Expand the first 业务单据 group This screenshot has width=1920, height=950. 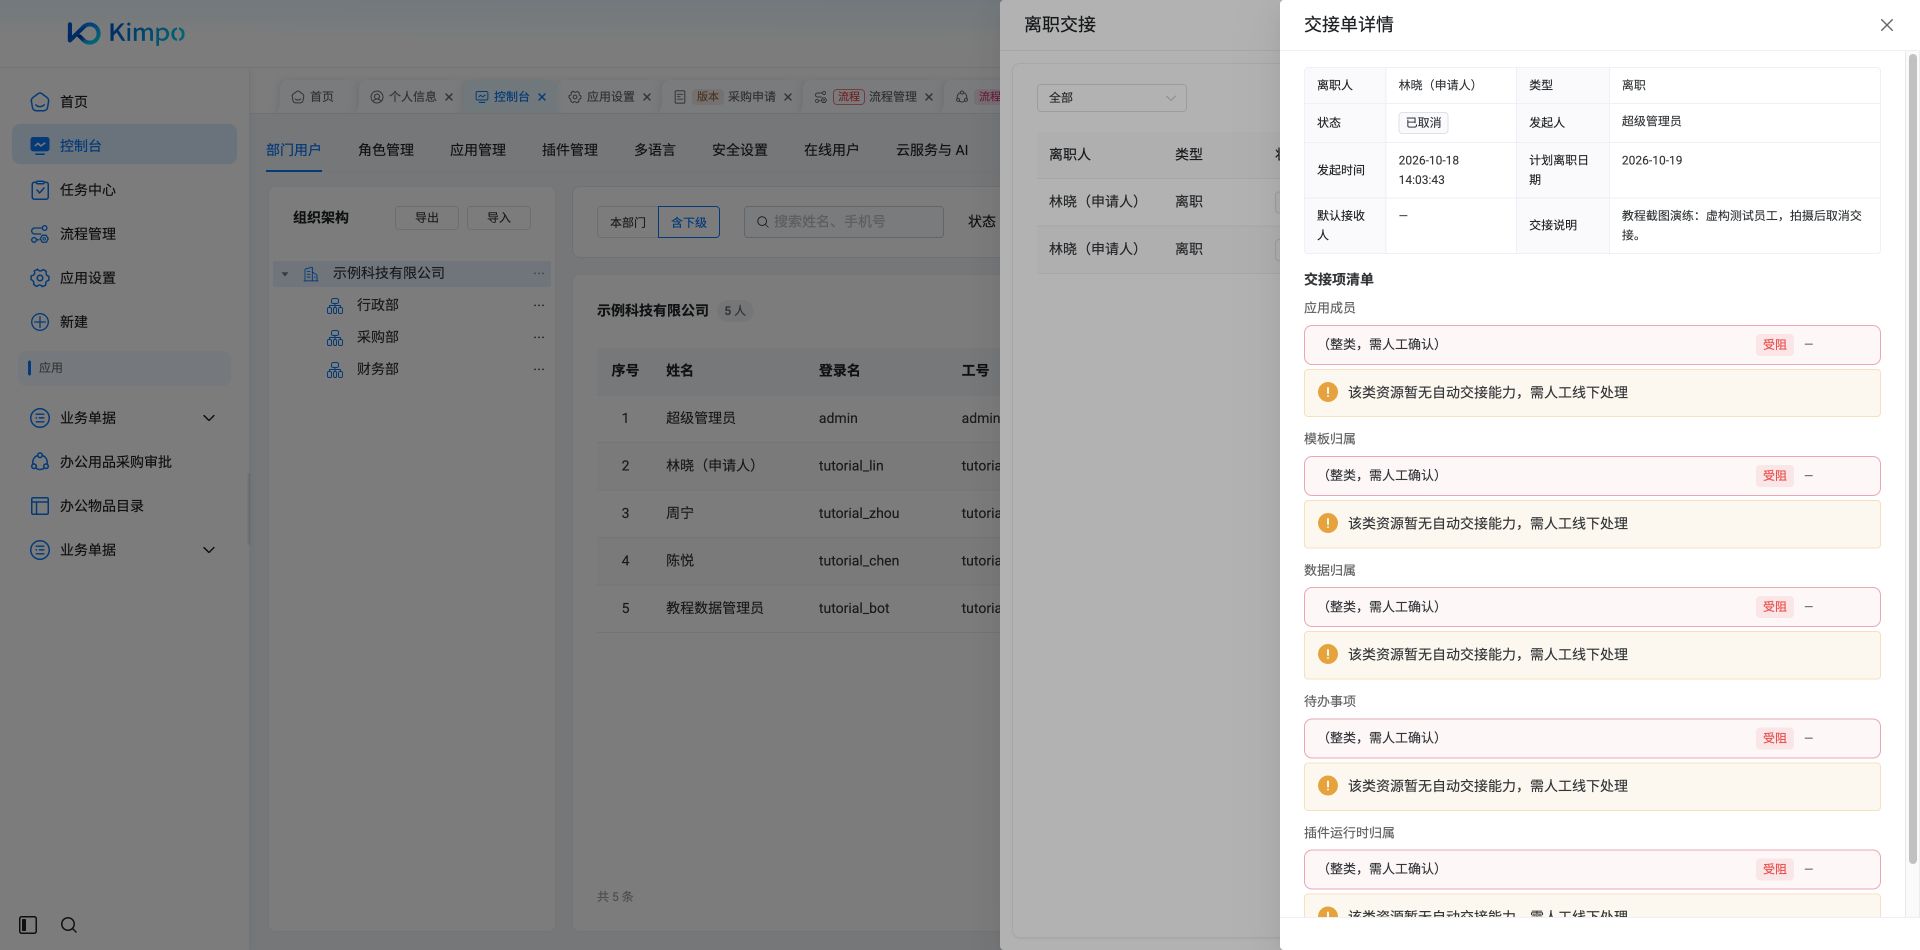click(x=209, y=417)
